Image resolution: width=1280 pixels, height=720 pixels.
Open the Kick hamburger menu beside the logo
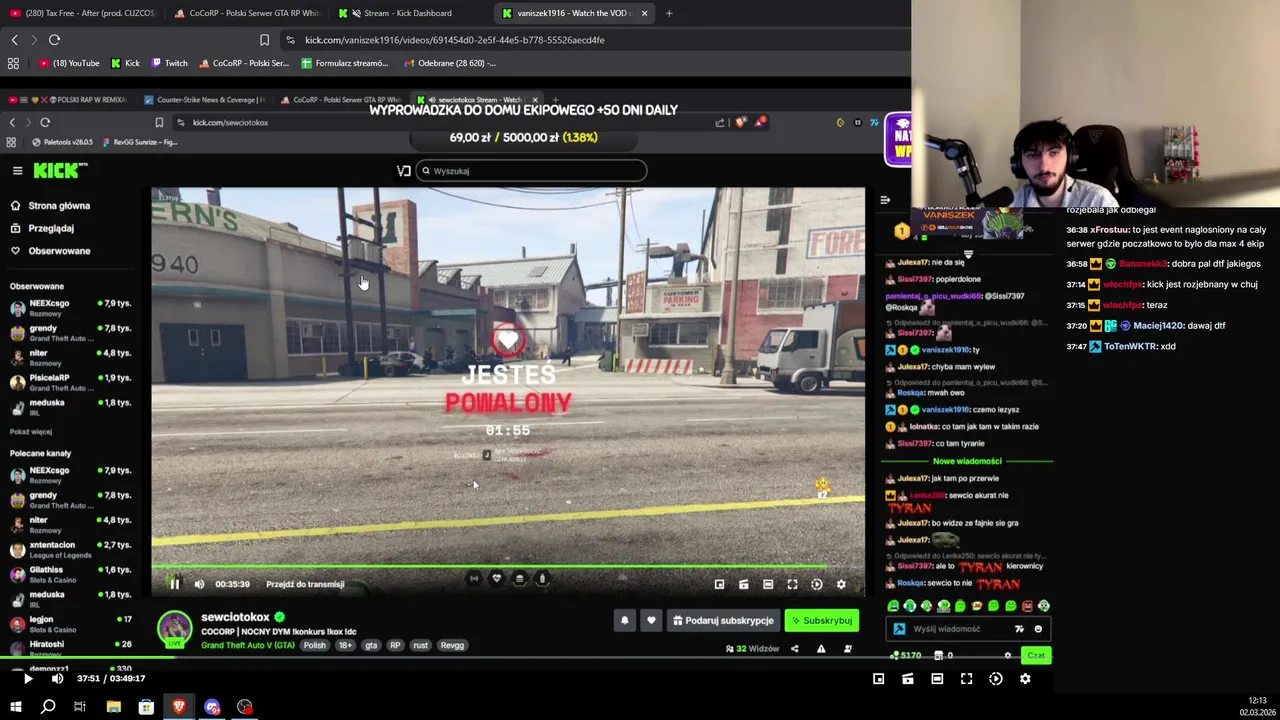[x=17, y=171]
